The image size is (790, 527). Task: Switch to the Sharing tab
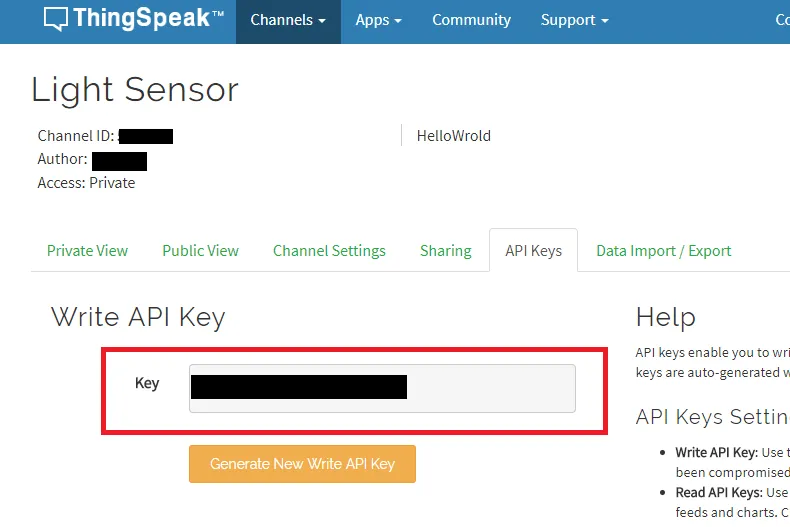click(x=445, y=251)
